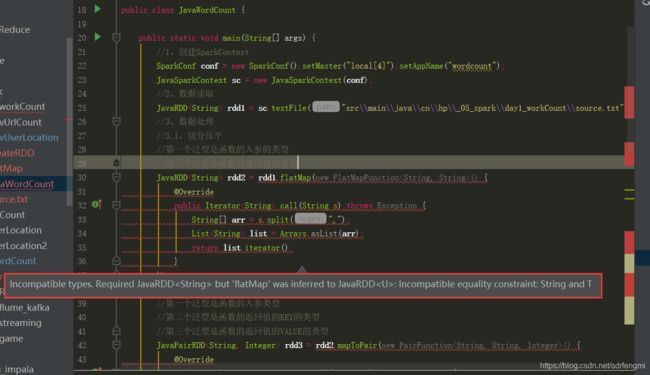The width and height of the screenshot is (650, 375).
Task: Open game module in project tree
Action: 12,339
